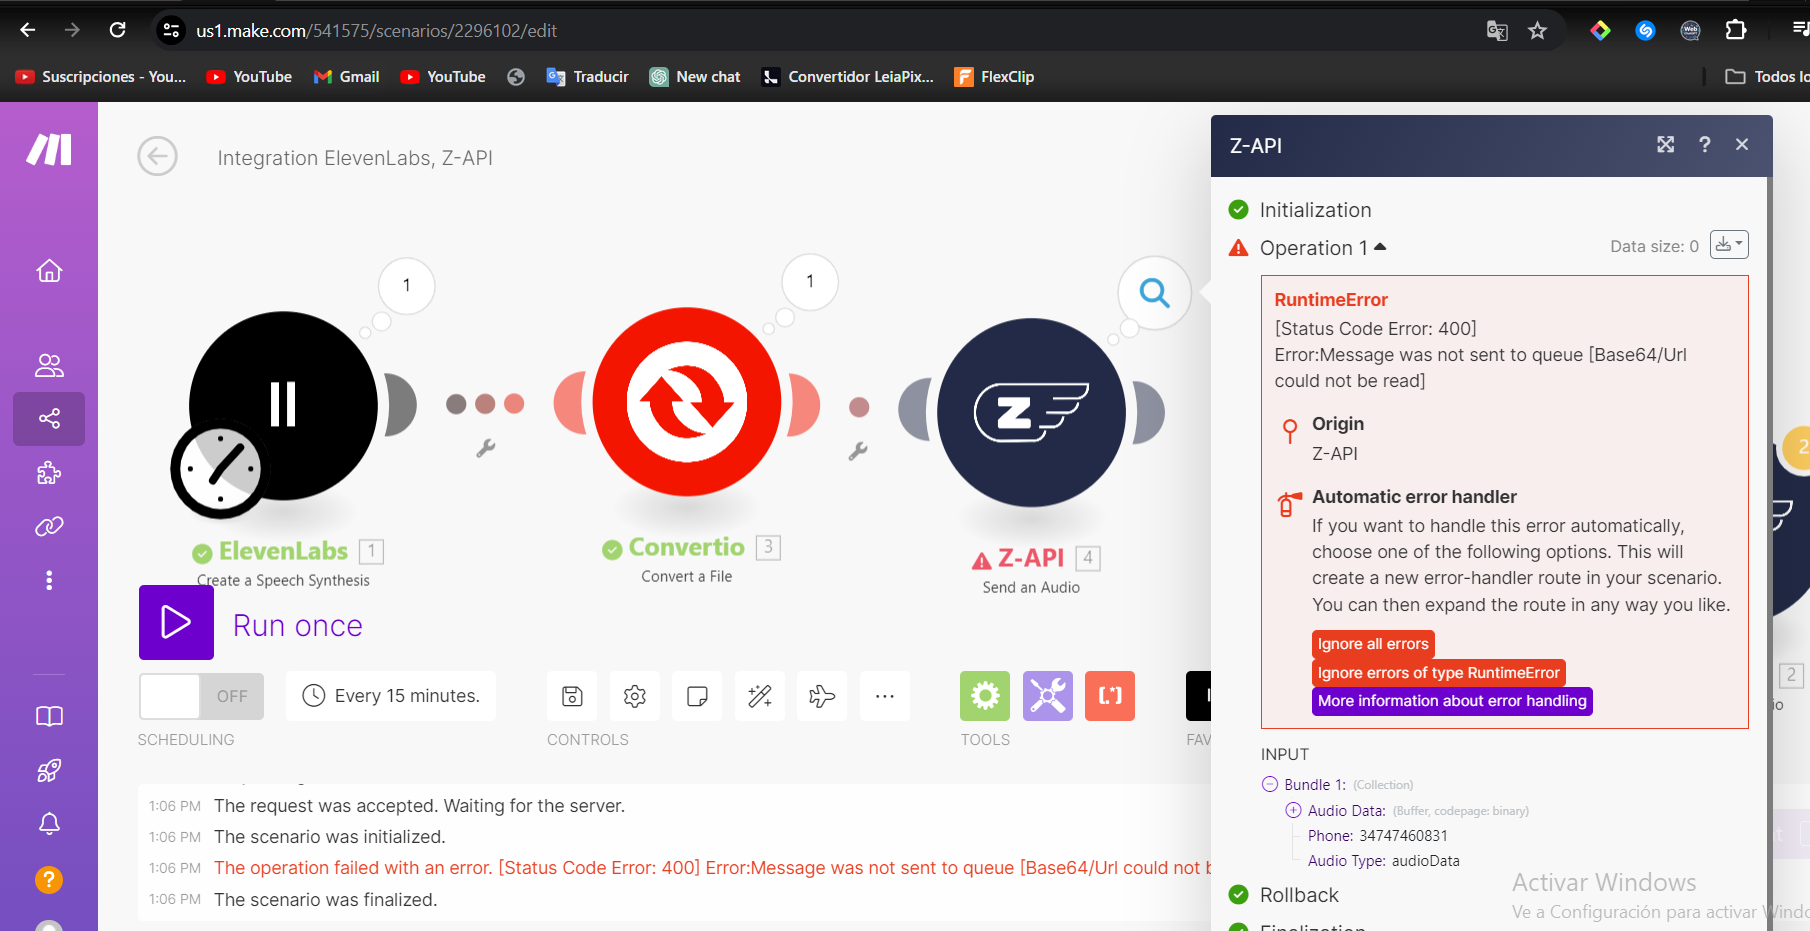Open the Notes icon in Controls
The height and width of the screenshot is (931, 1810).
pos(698,696)
